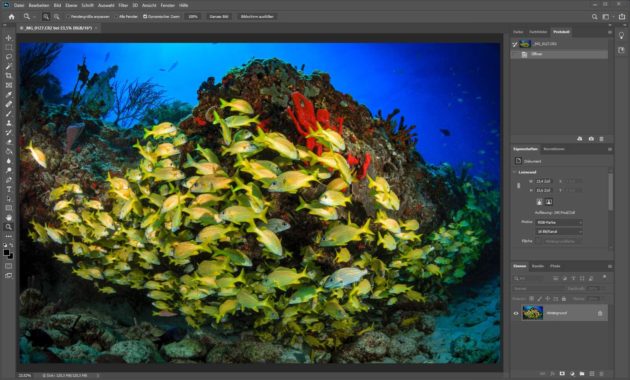Select the Zoom tool in the toolbox
The width and height of the screenshot is (630, 380).
point(8,227)
